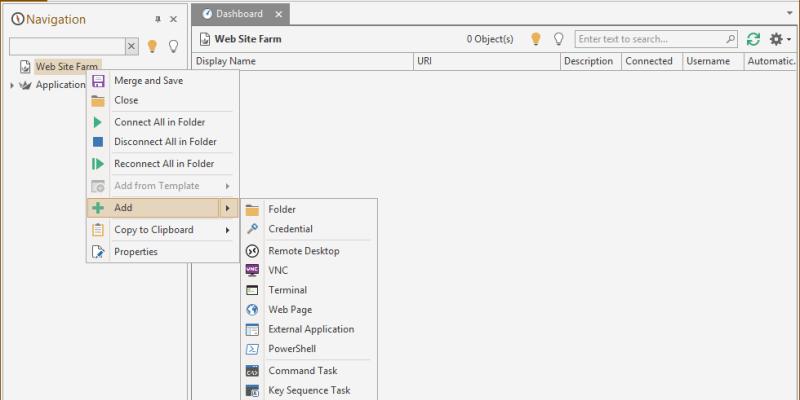
Task: Select Merge and Save menu item
Action: [148, 80]
